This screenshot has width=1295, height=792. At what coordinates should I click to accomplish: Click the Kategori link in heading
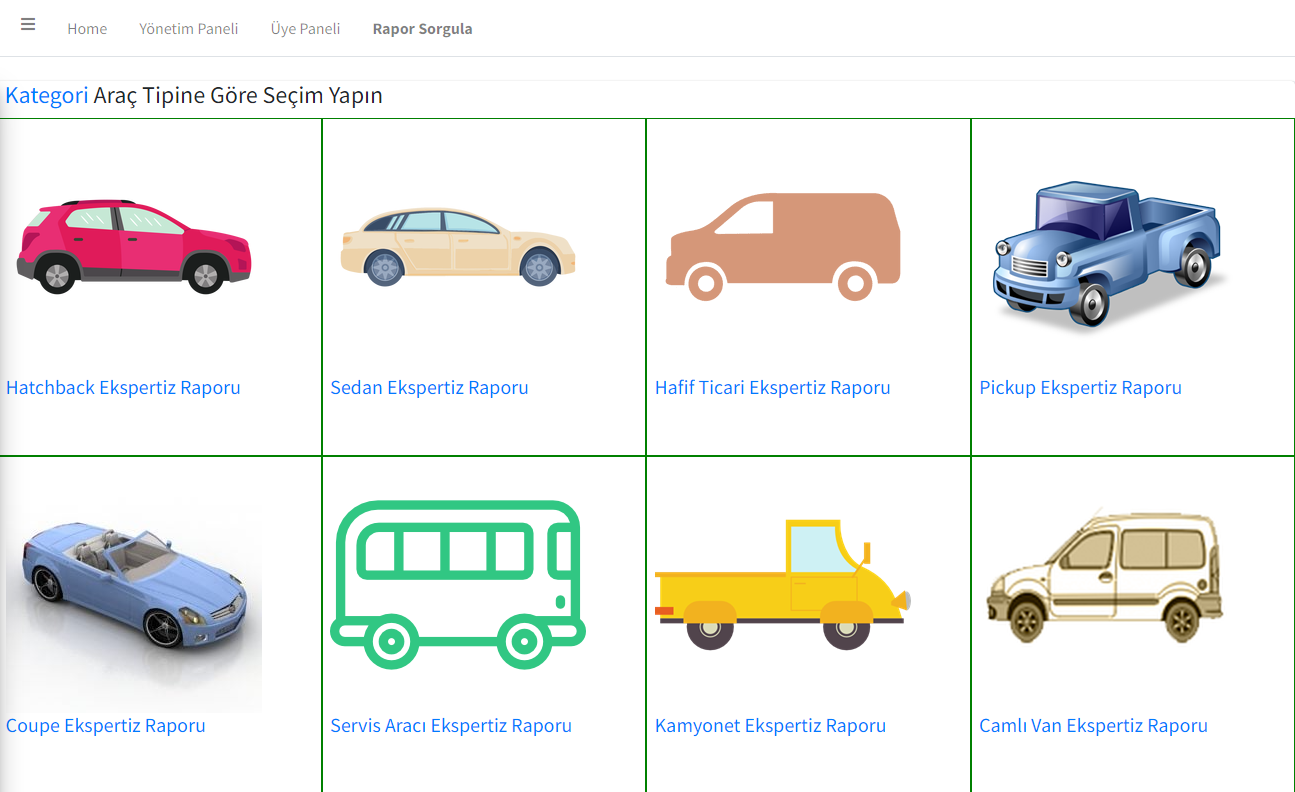(47, 96)
